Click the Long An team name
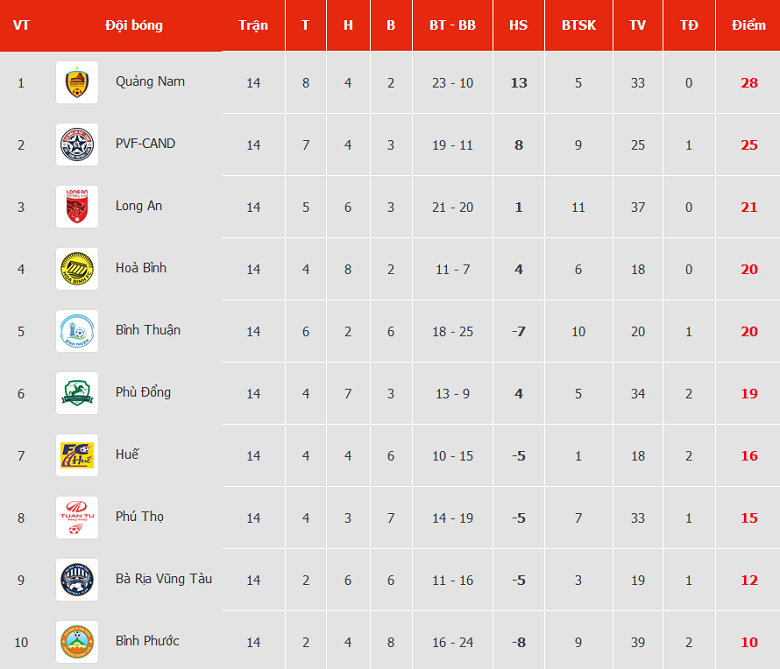The image size is (780, 669). [139, 205]
